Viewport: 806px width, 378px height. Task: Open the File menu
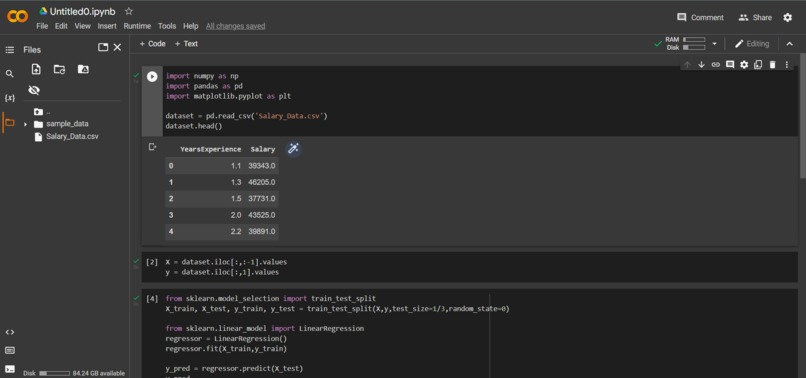(42, 26)
